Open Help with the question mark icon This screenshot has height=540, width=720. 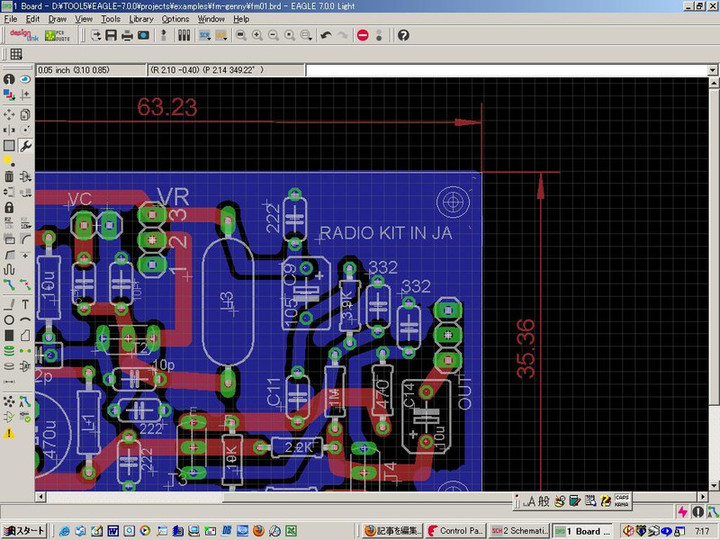[x=403, y=35]
